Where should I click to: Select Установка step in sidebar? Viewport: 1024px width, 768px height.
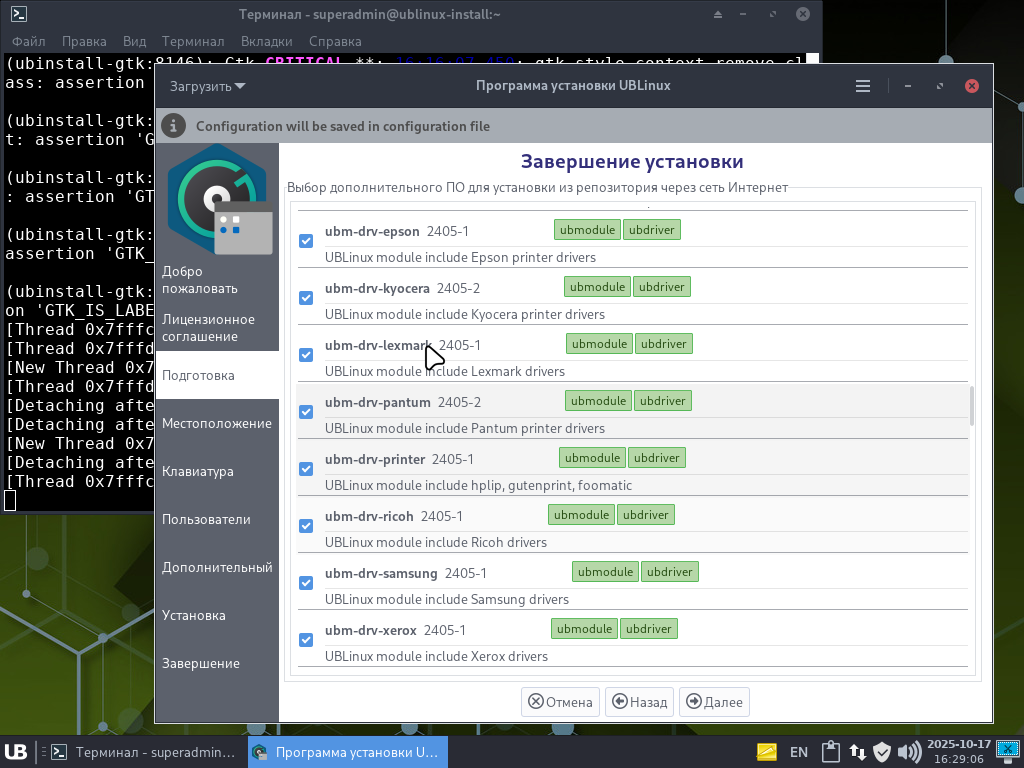(217, 615)
